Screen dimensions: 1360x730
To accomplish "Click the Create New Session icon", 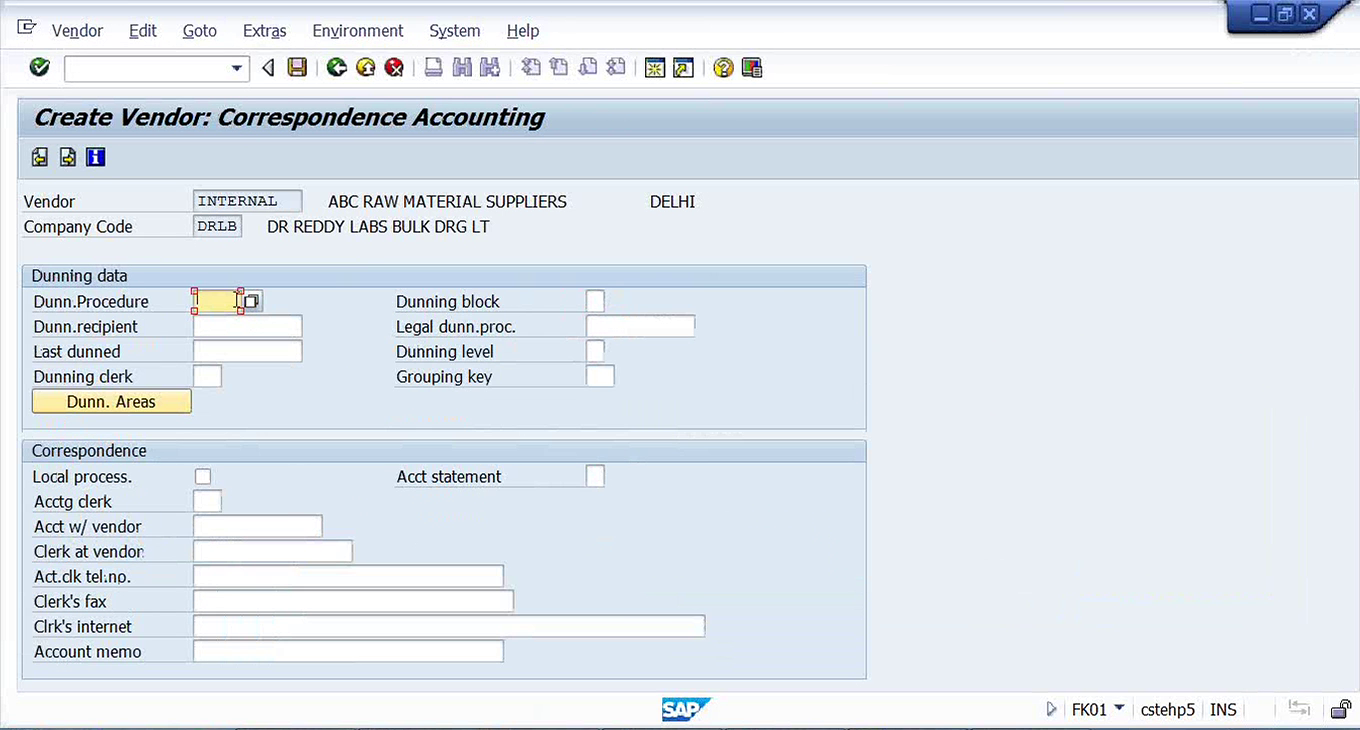I will [655, 68].
